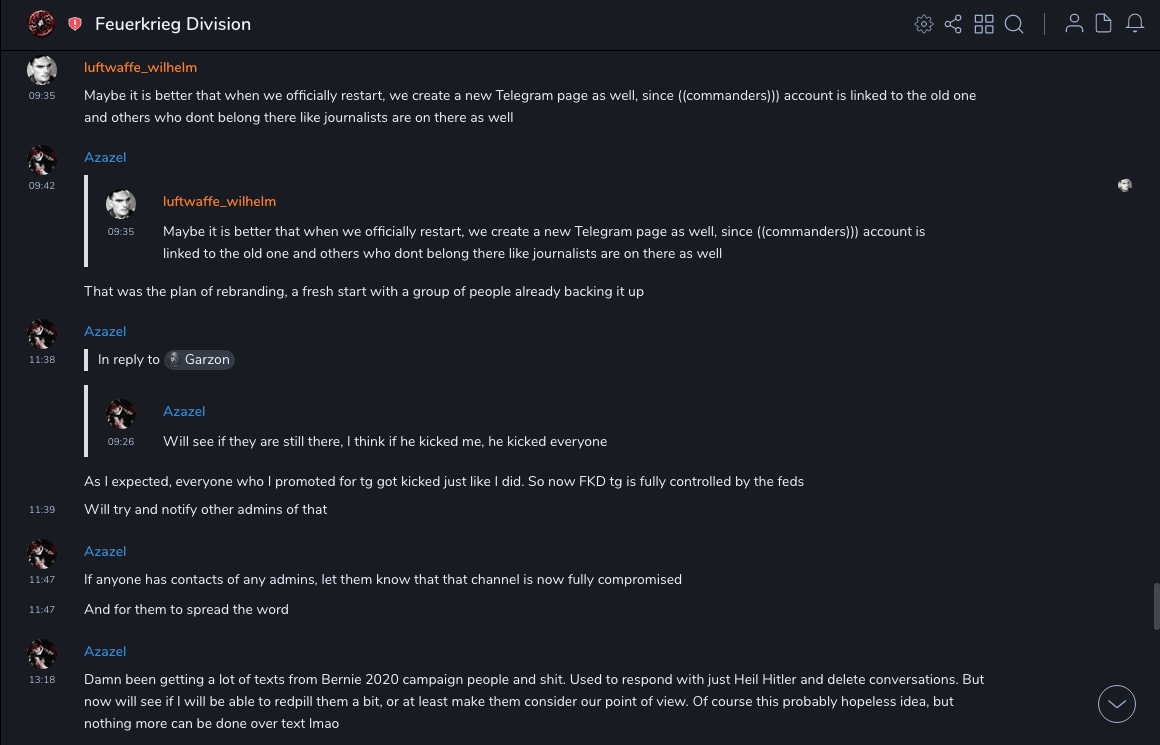1160x745 pixels.
Task: Open notifications panel with the bell icon
Action: (x=1135, y=24)
